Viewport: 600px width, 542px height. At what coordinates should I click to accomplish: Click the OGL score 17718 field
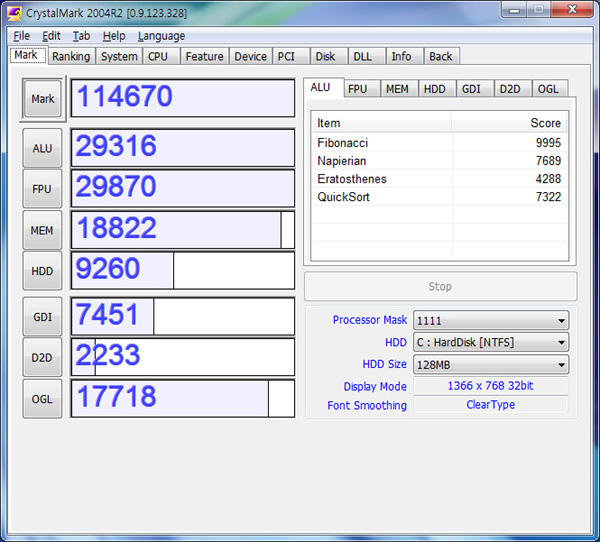click(183, 398)
